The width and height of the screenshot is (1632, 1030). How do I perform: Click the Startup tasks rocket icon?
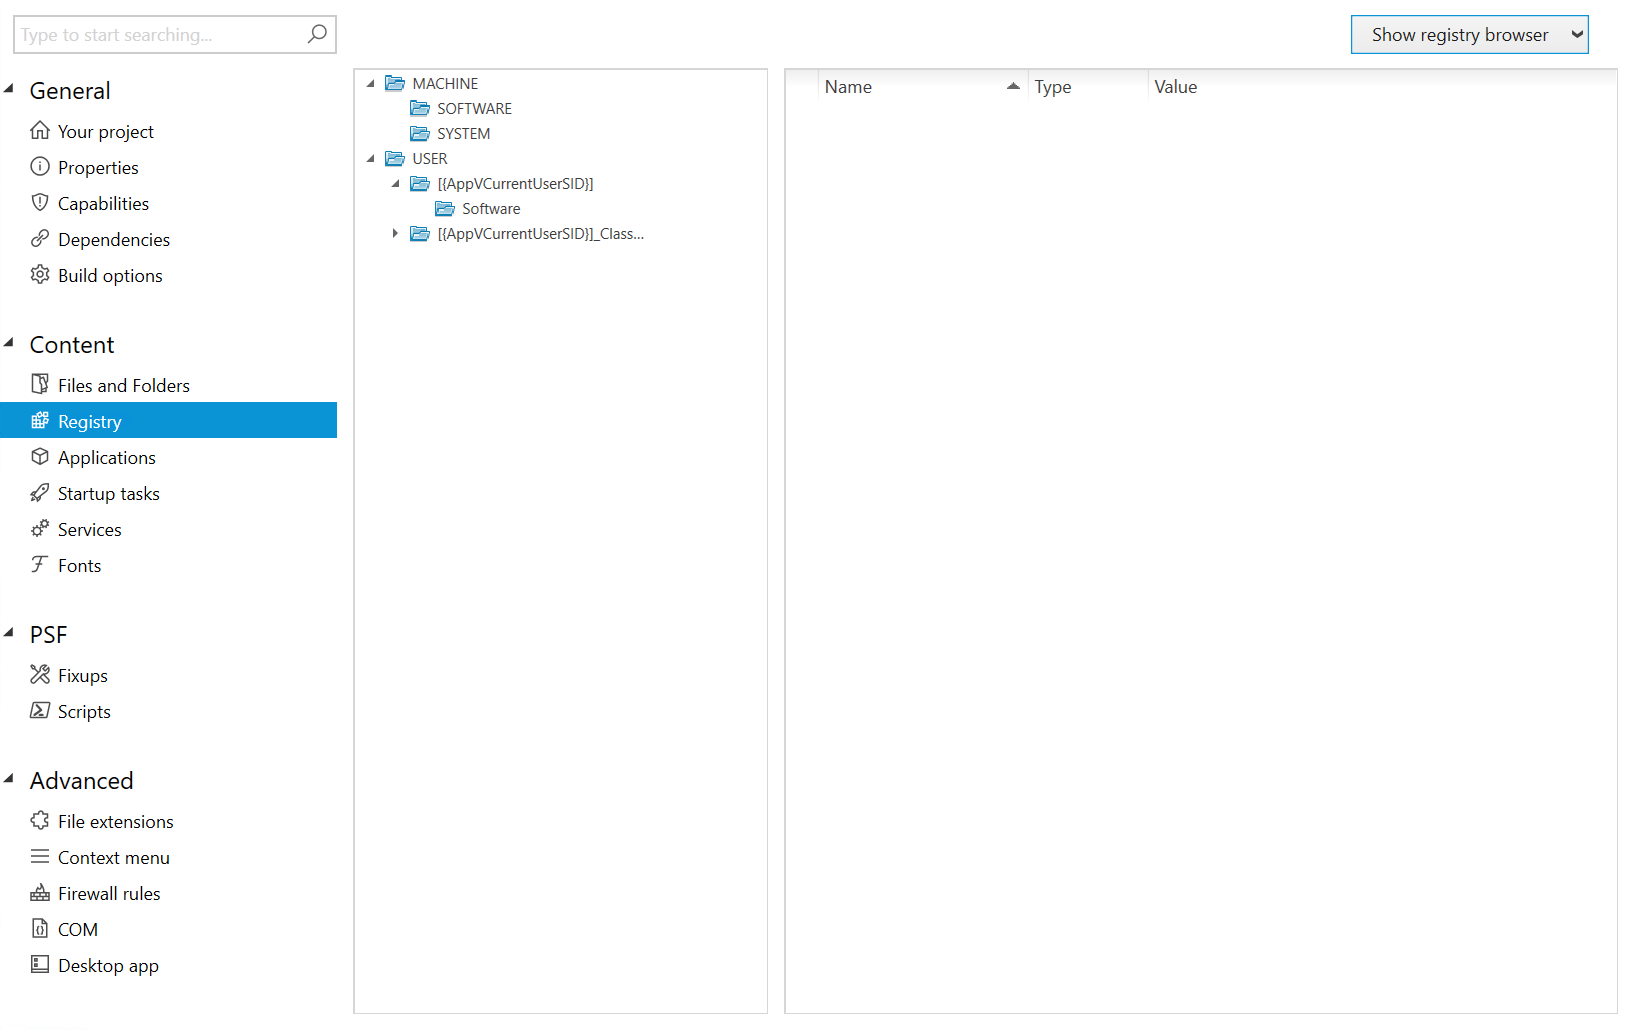click(39, 493)
